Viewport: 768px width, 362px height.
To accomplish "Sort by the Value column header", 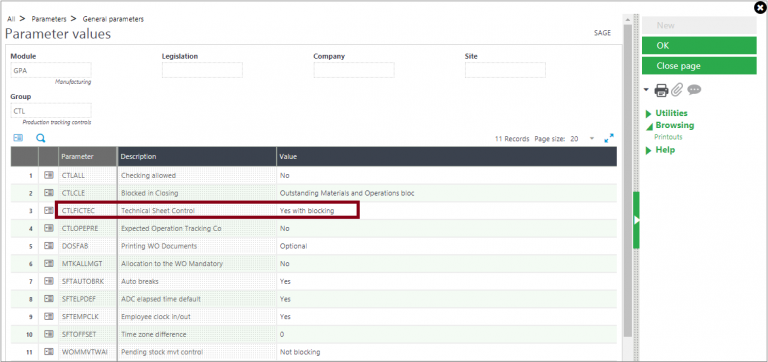I will coord(447,156).
